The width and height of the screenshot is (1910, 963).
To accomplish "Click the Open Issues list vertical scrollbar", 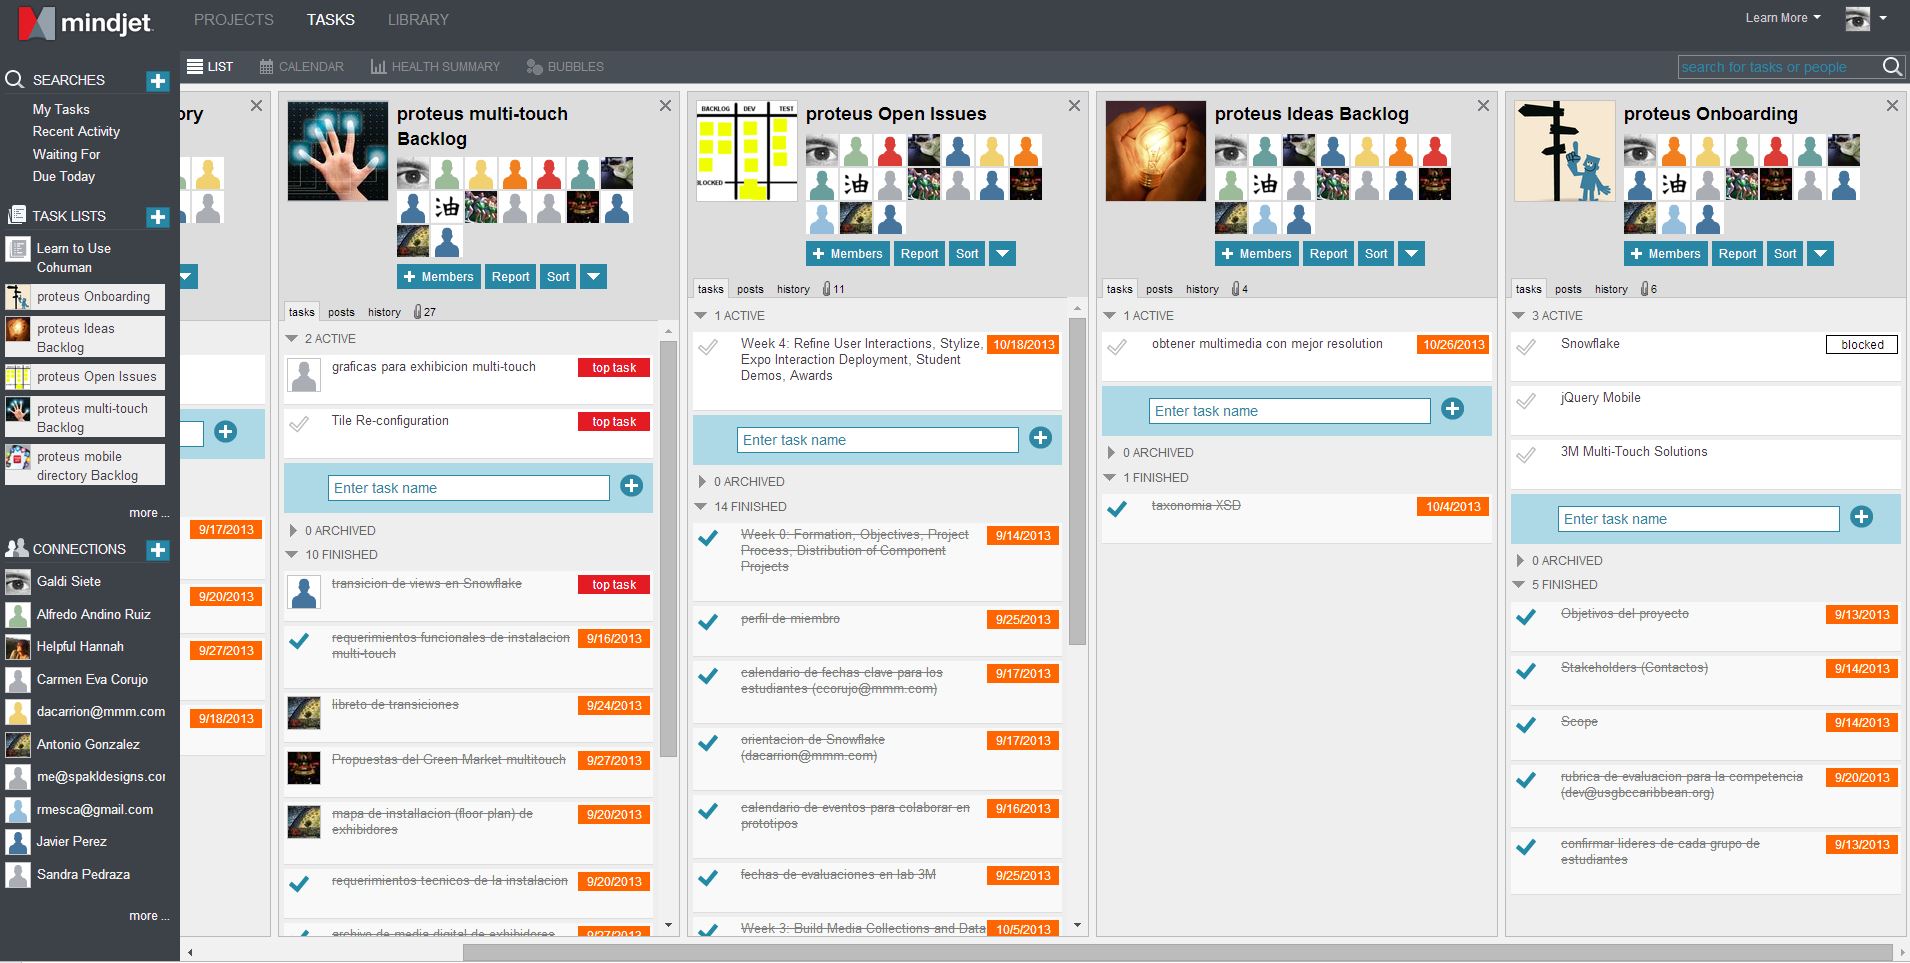I will (1077, 481).
